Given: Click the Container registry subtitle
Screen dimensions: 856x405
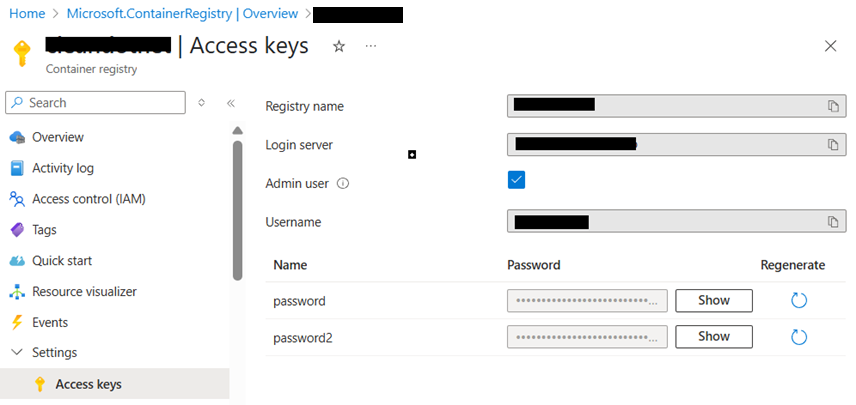Looking at the screenshot, I should coord(91,69).
